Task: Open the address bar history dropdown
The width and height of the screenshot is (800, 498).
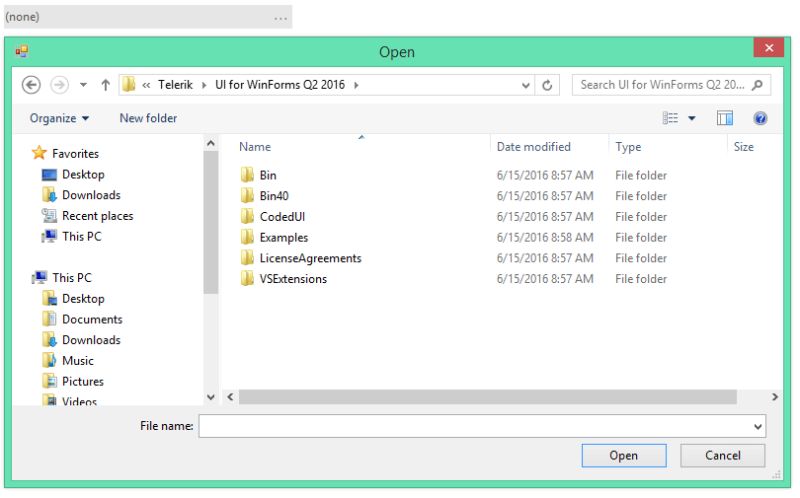Action: point(526,85)
